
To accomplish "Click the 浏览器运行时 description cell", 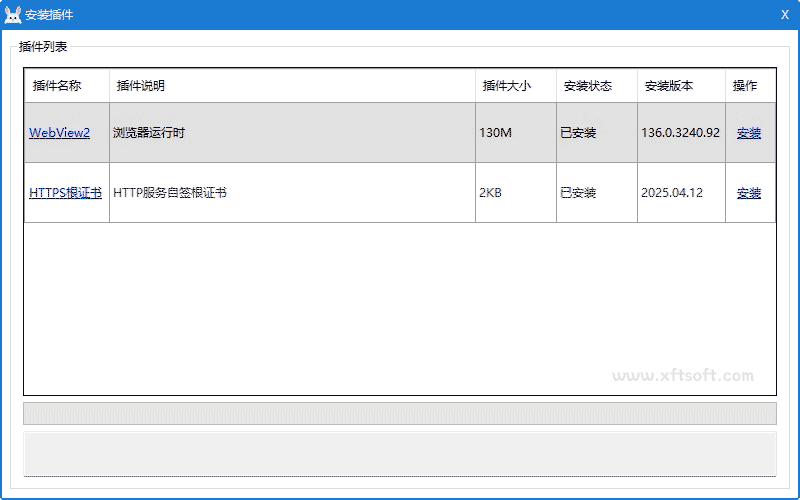I will point(292,133).
